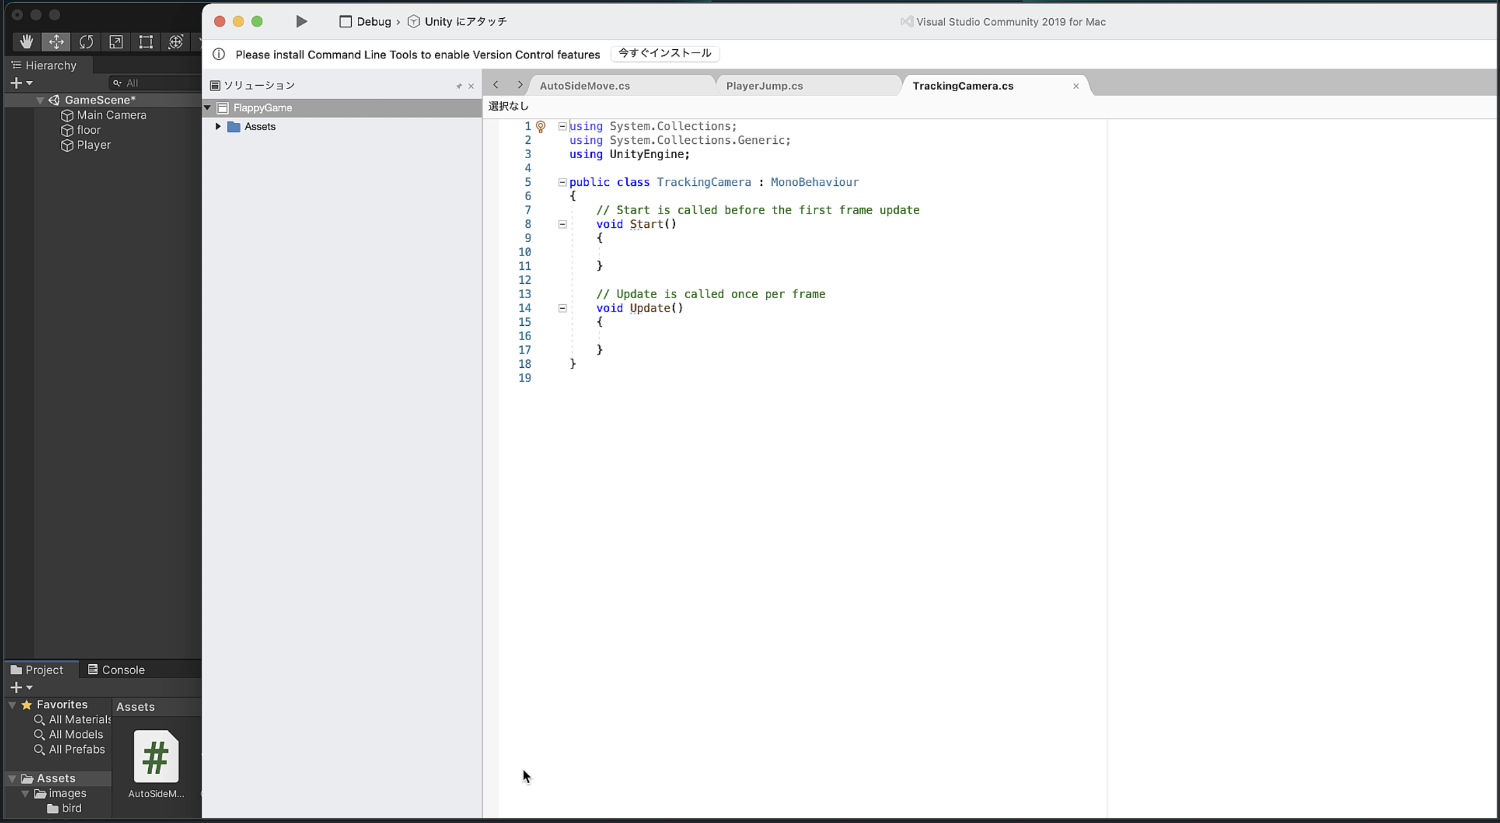The image size is (1500, 823).
Task: Select the Hand tool in Unity toolbar
Action: point(26,41)
